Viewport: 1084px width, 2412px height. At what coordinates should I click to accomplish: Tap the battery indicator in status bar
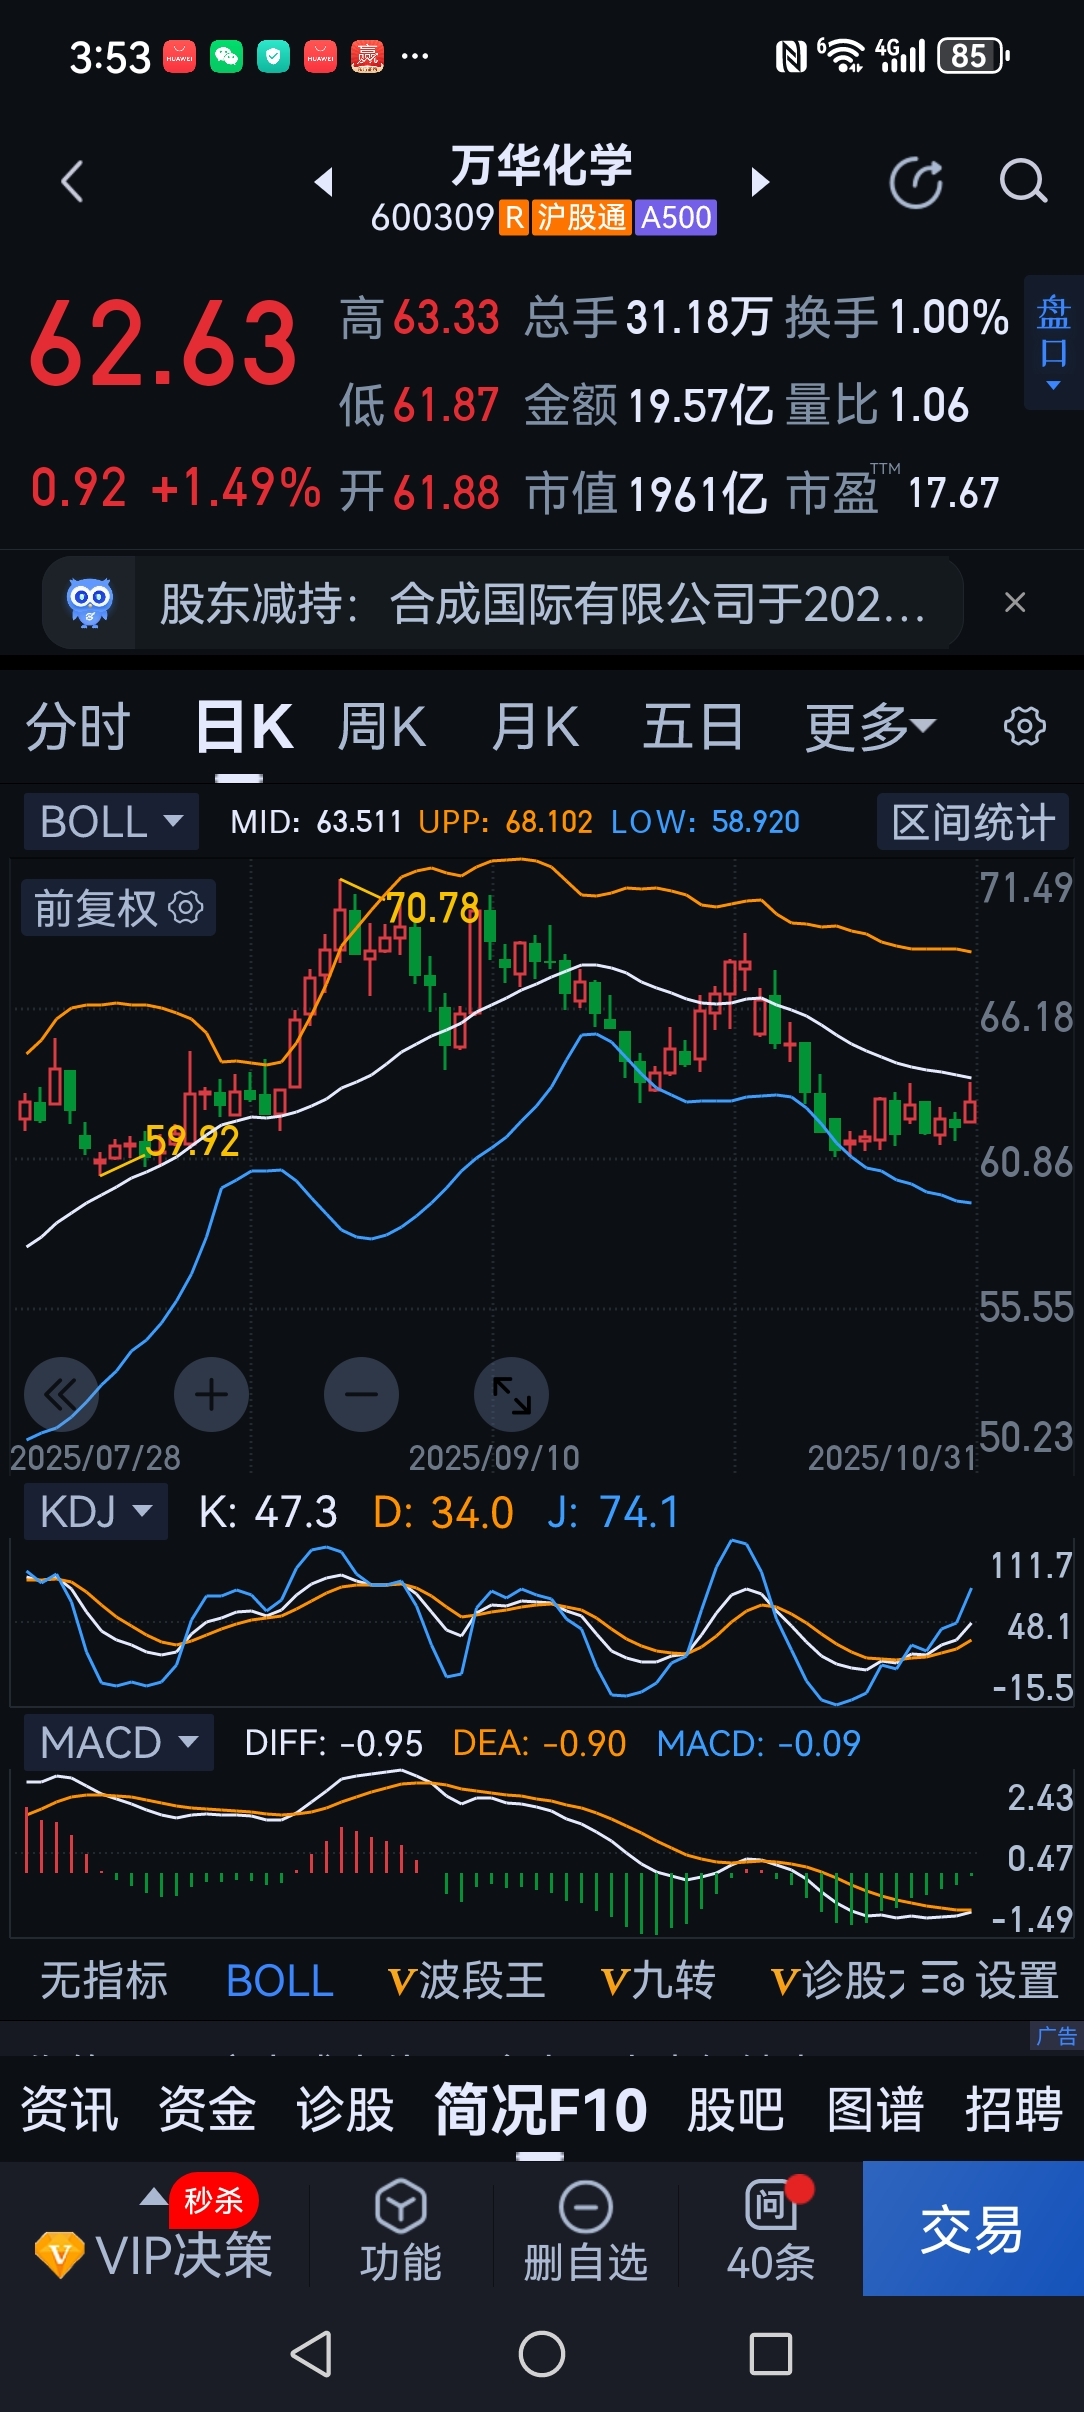(x=973, y=56)
